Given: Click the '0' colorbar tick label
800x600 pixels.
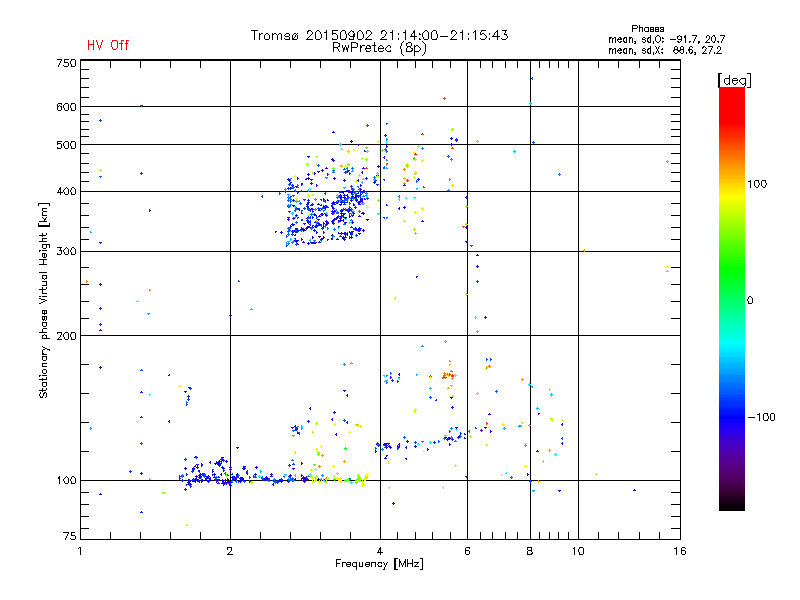Looking at the screenshot, I should (750, 301).
